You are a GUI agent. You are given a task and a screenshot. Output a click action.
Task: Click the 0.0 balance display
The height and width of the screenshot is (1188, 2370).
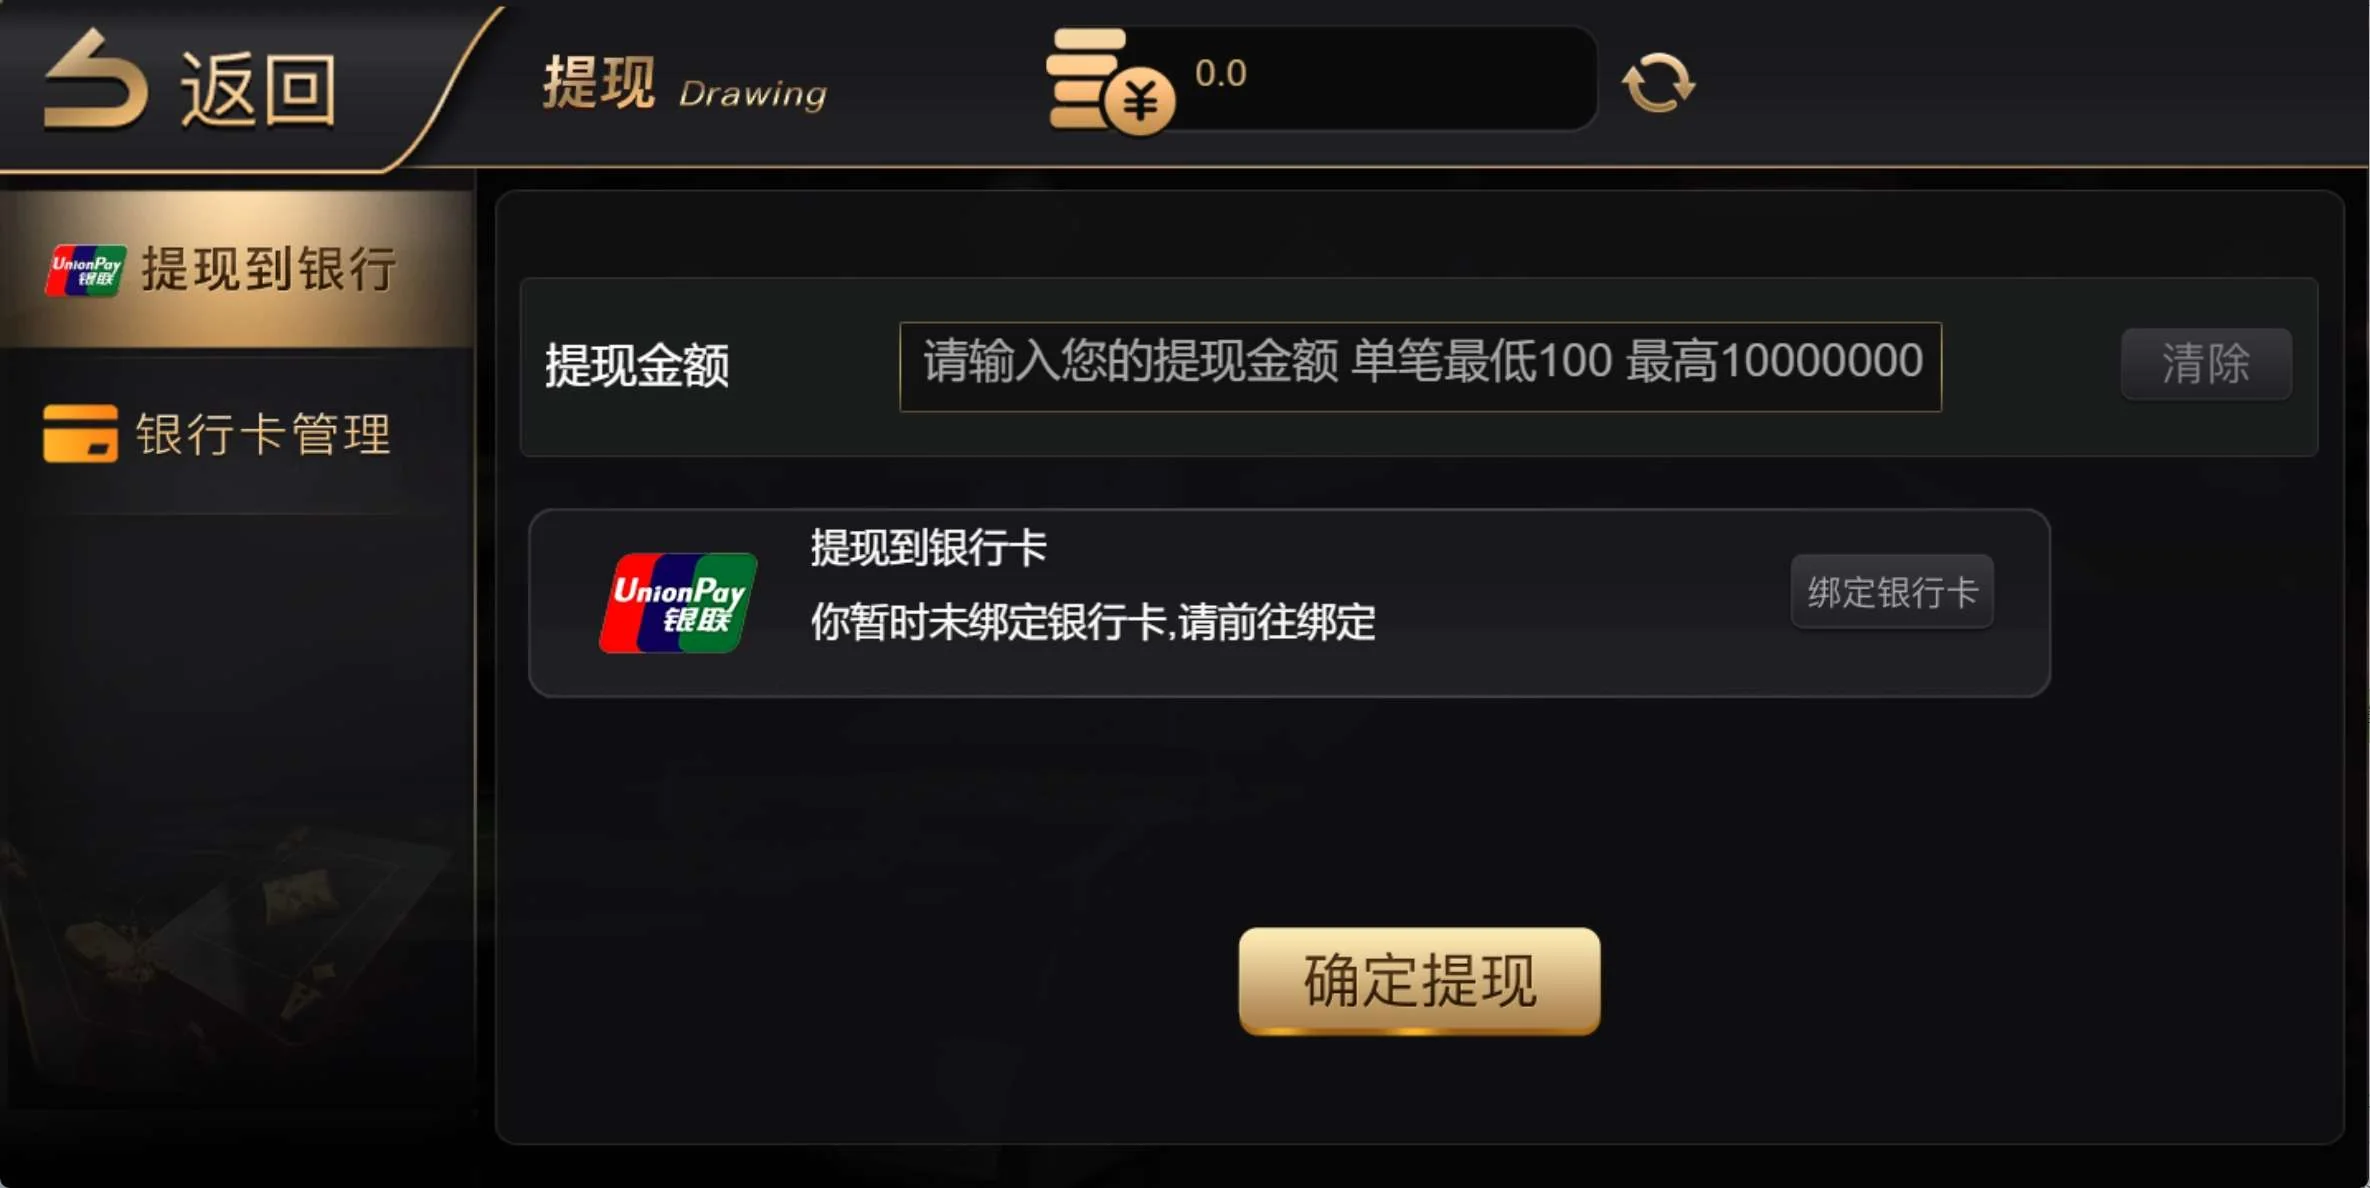pos(1220,73)
